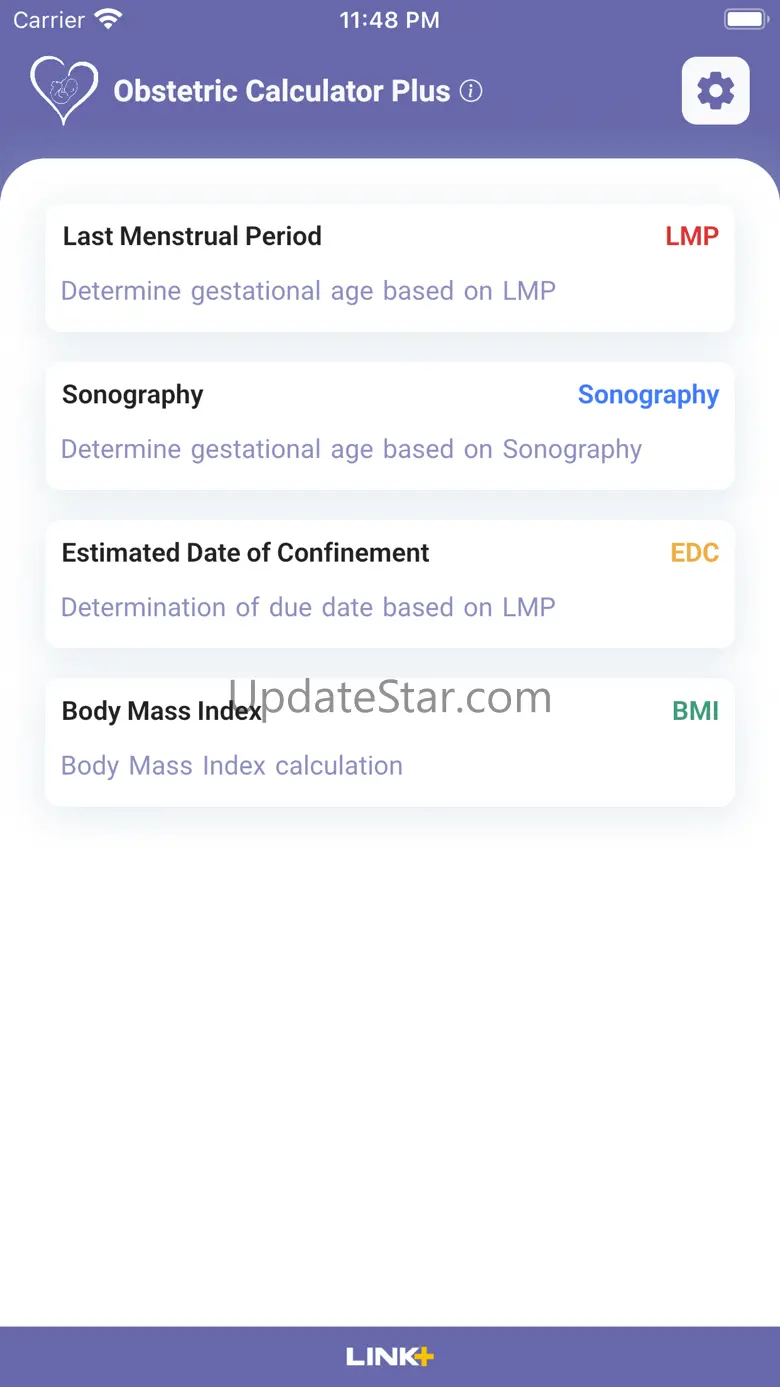Tap the heart baby logo icon
This screenshot has width=780, height=1387.
tap(64, 90)
